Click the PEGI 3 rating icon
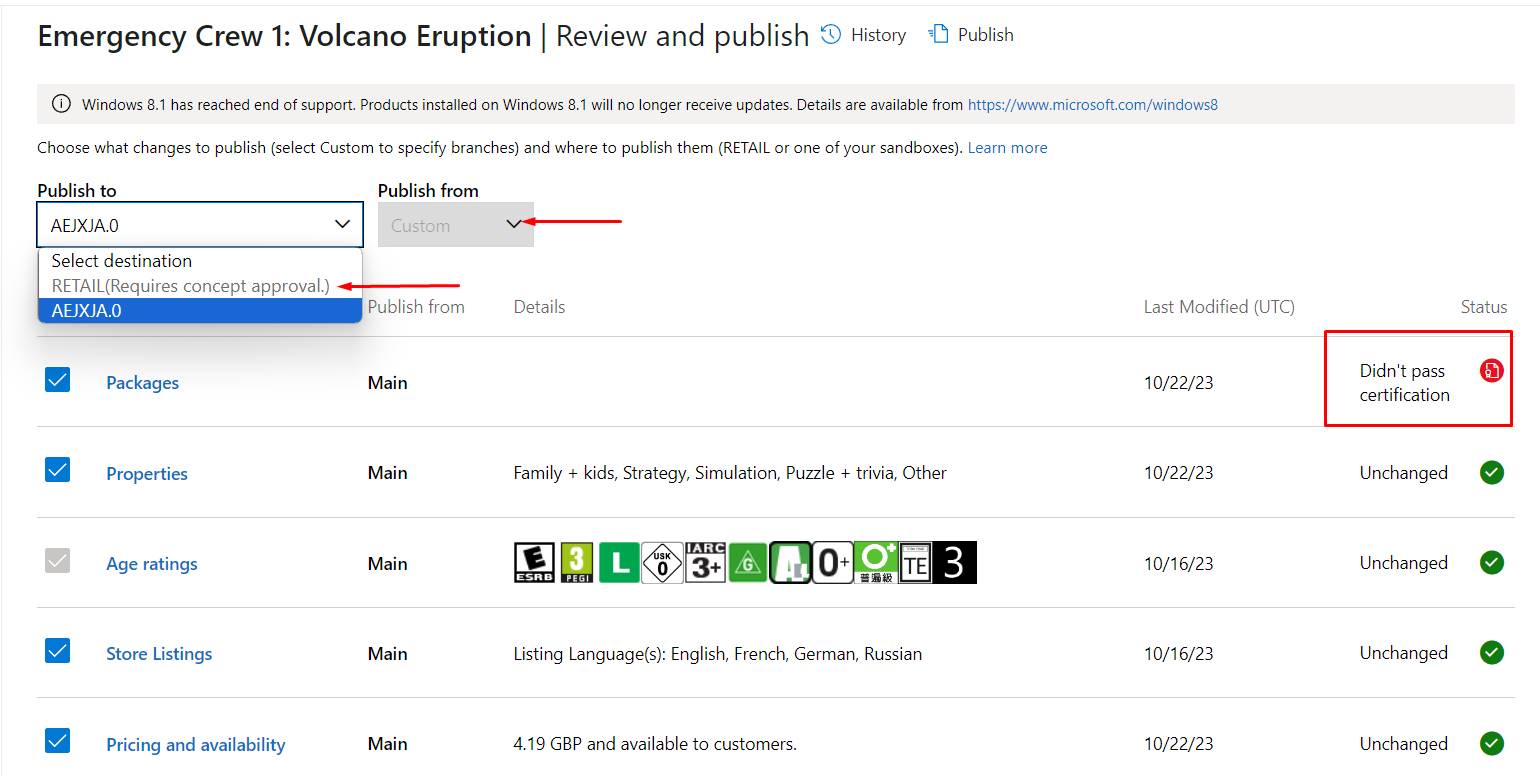The image size is (1540, 776). [577, 563]
